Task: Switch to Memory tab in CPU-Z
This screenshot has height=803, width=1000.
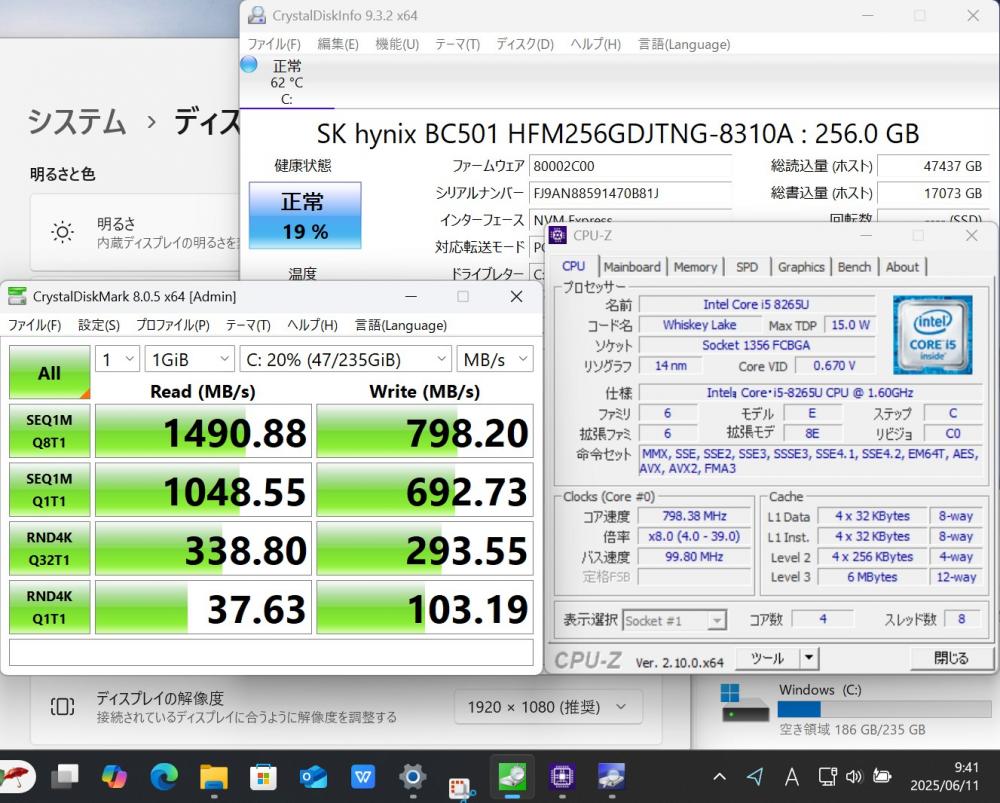Action: coord(695,267)
